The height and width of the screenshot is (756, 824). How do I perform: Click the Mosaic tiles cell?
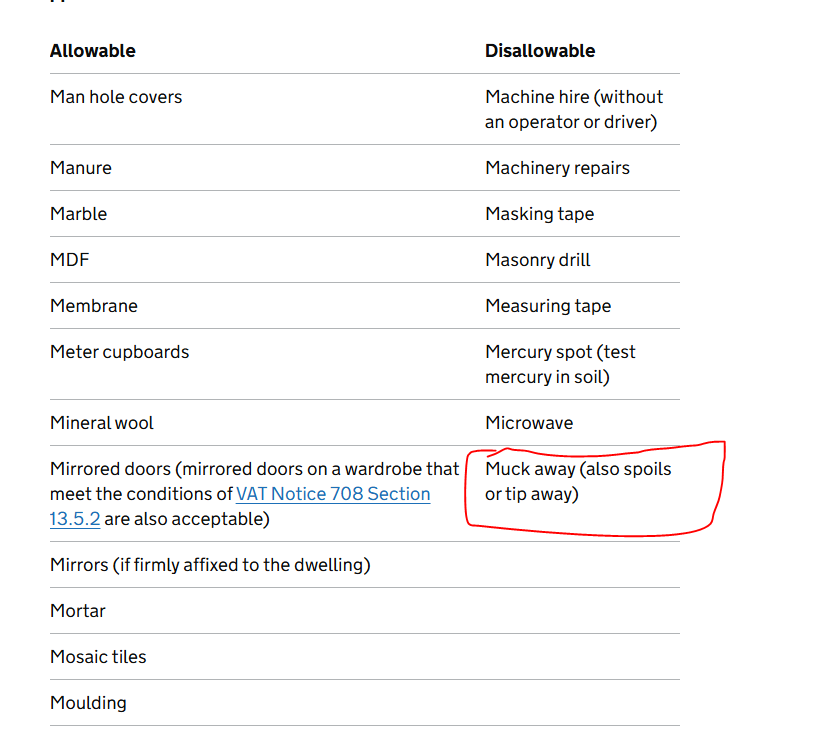pyautogui.click(x=98, y=657)
